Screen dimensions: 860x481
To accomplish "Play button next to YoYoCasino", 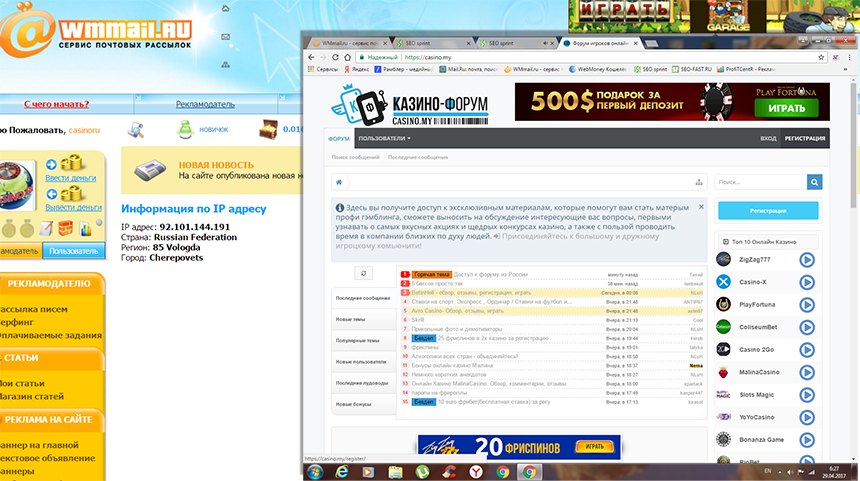I will click(807, 417).
